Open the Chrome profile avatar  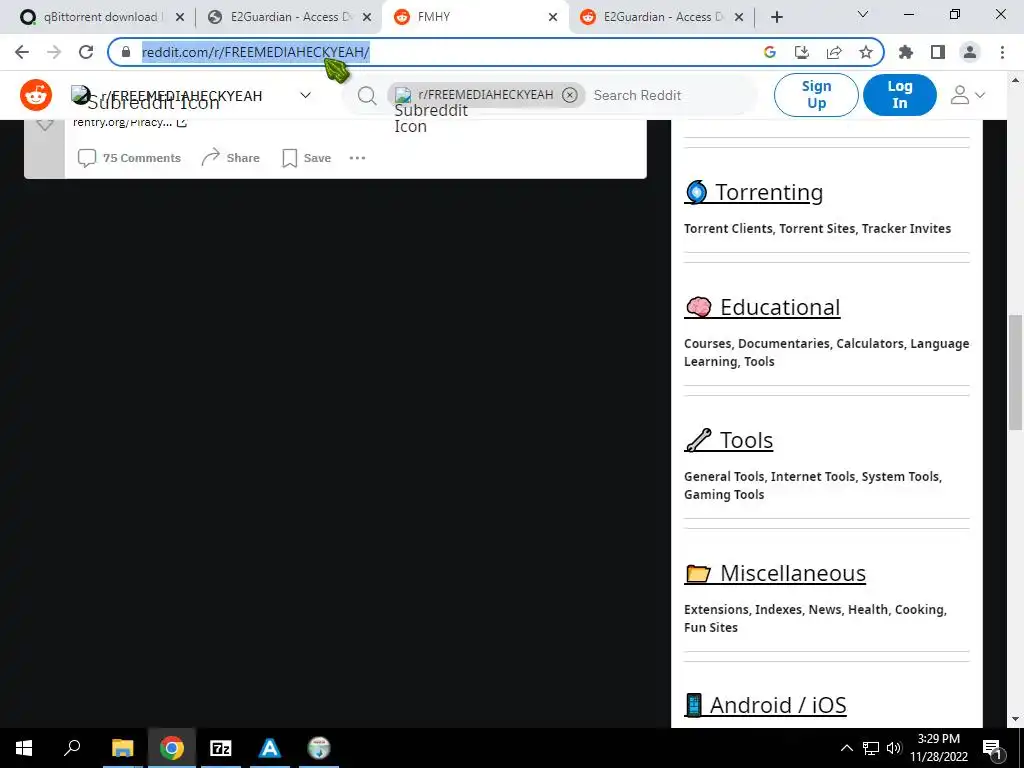click(x=970, y=52)
